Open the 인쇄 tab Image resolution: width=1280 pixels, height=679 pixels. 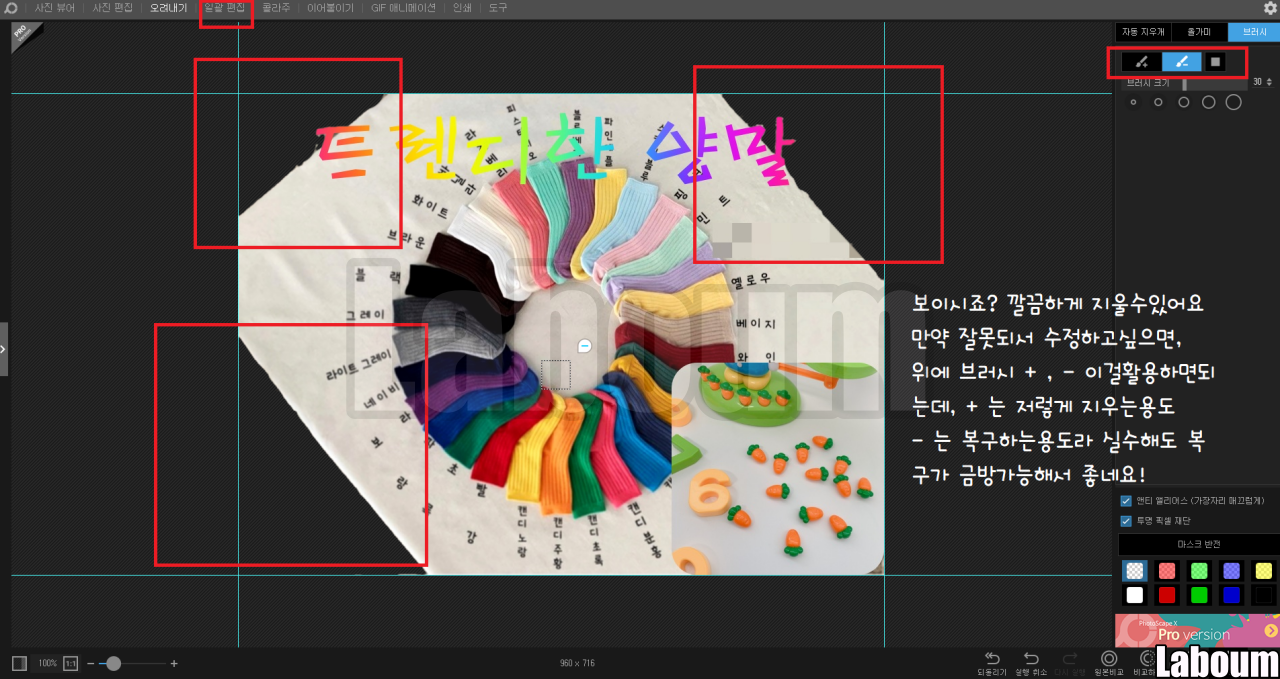462,8
